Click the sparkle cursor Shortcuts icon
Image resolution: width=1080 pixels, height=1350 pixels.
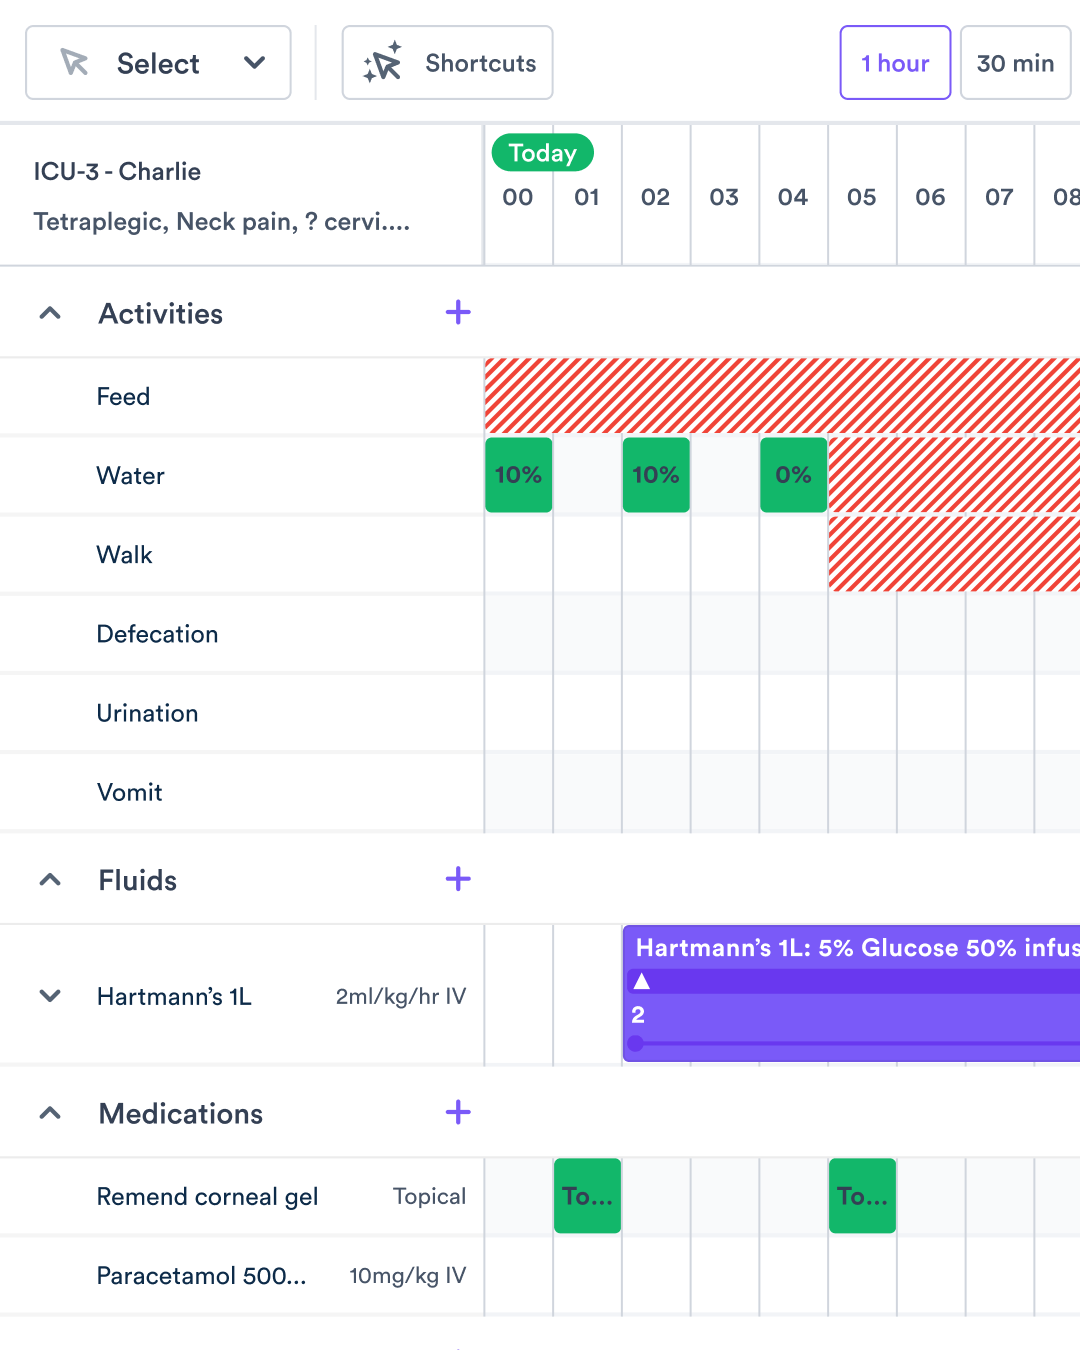coord(383,63)
